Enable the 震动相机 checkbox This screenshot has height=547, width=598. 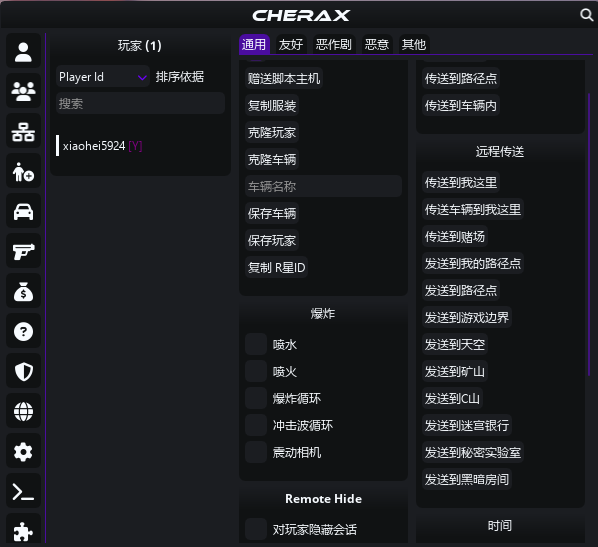coord(256,452)
